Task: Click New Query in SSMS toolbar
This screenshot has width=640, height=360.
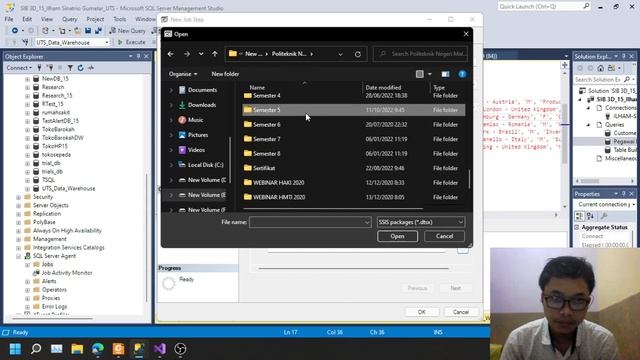Action: [127, 31]
